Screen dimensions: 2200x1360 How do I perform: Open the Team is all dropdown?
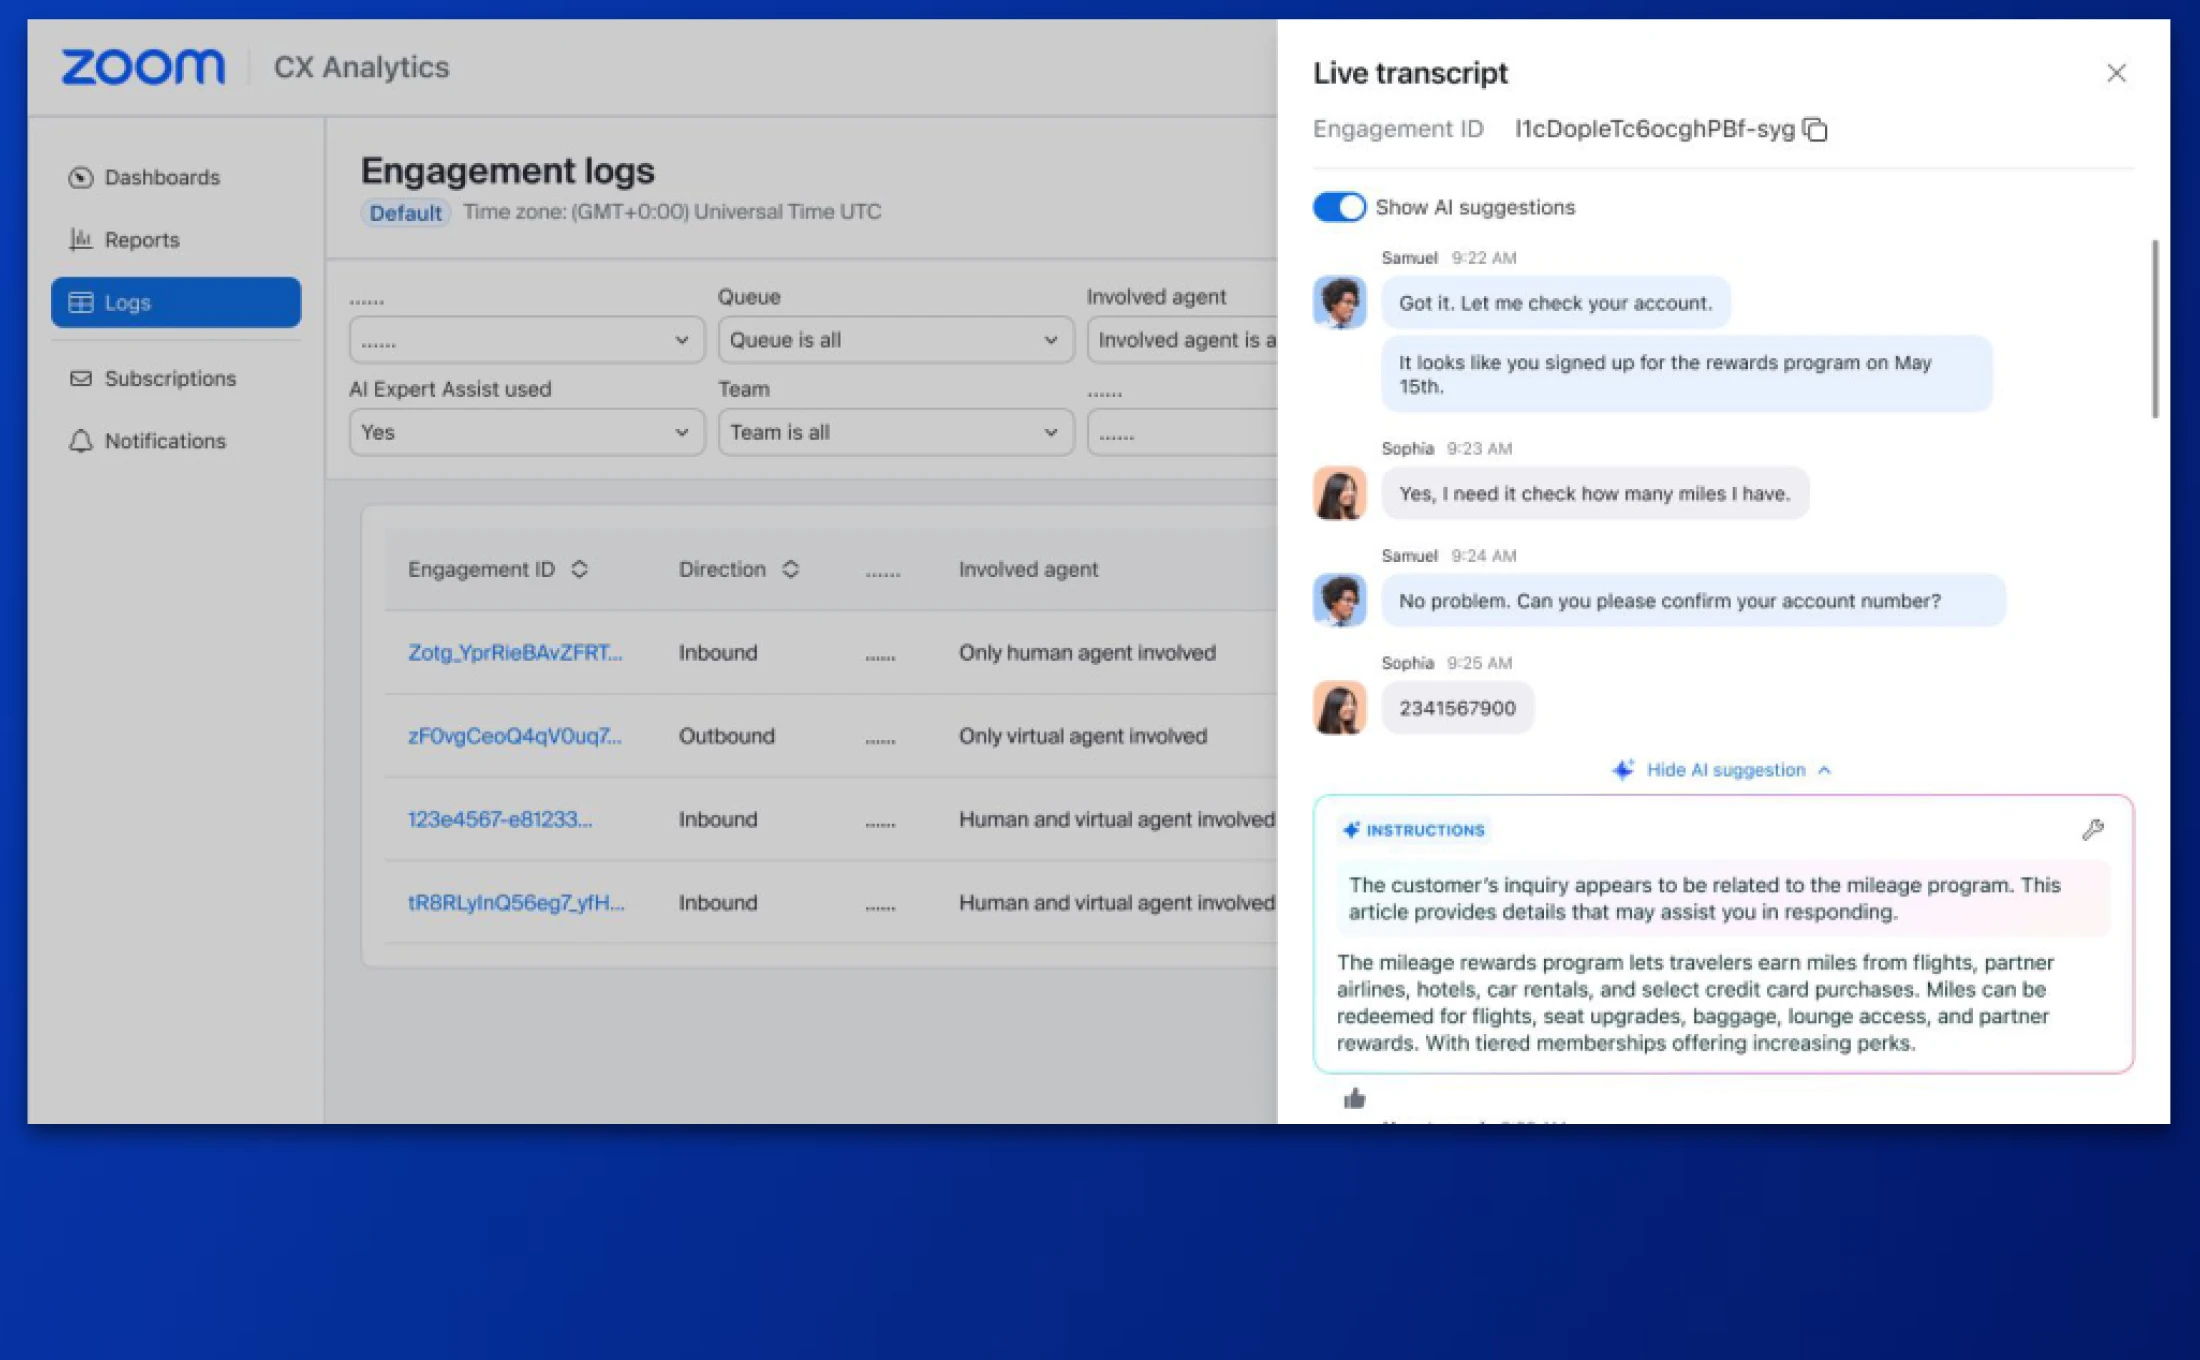pos(895,432)
